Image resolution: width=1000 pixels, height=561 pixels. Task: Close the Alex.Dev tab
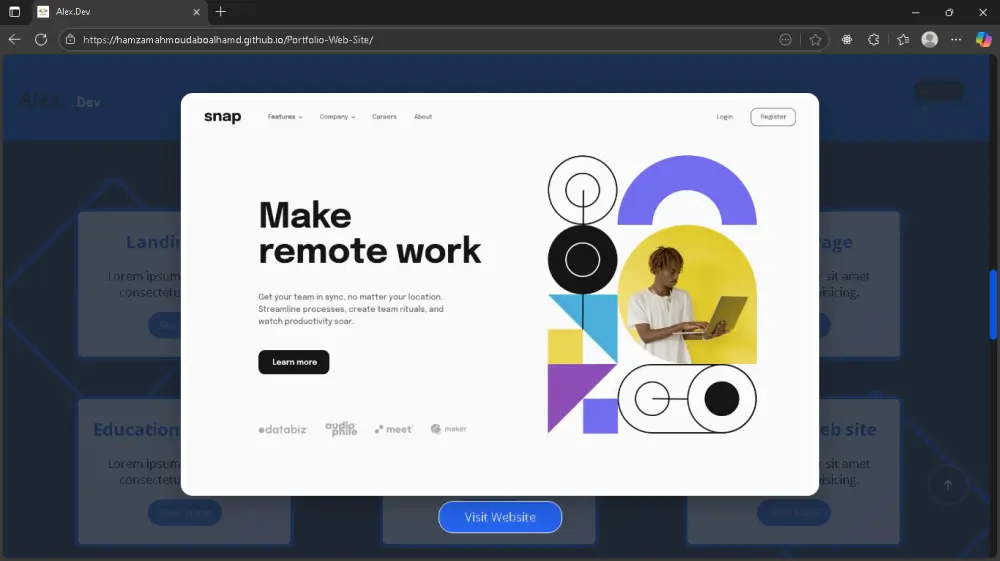point(196,11)
